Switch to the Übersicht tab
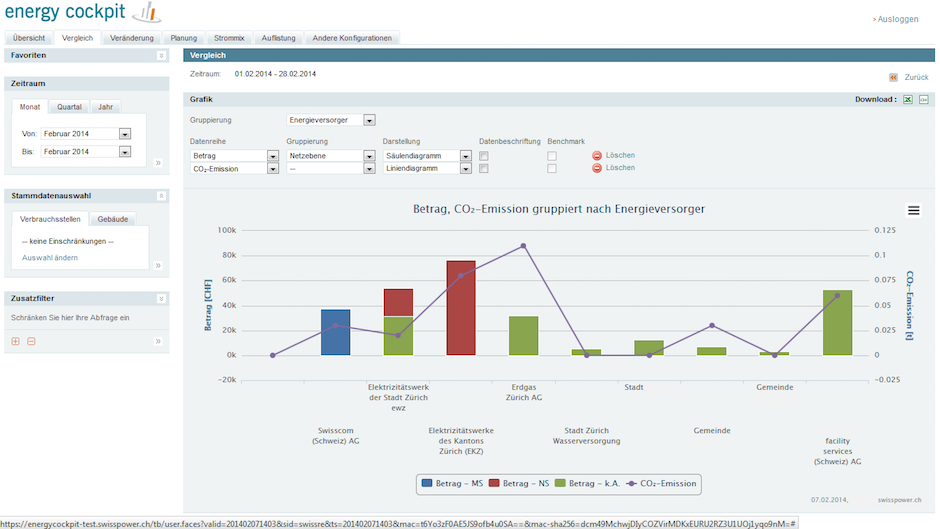The height and width of the screenshot is (529, 940). pyautogui.click(x=29, y=38)
